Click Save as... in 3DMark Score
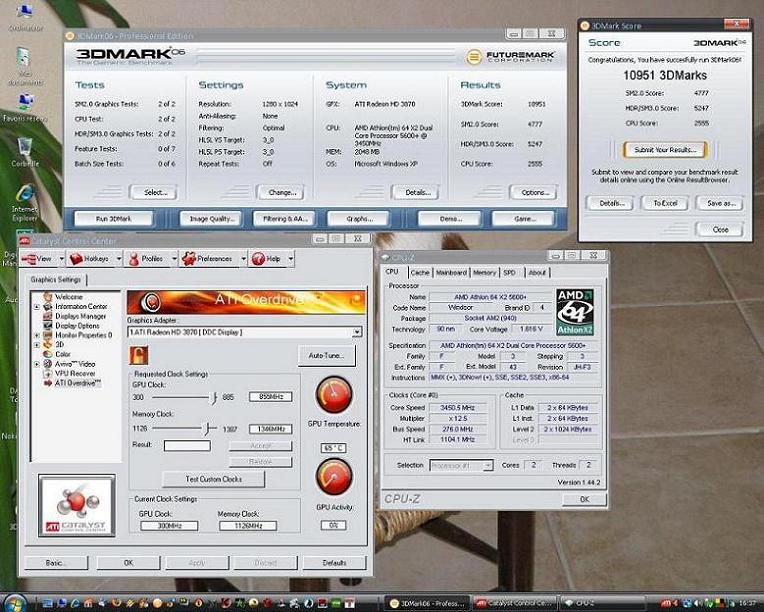The width and height of the screenshot is (764, 612). pos(721,203)
